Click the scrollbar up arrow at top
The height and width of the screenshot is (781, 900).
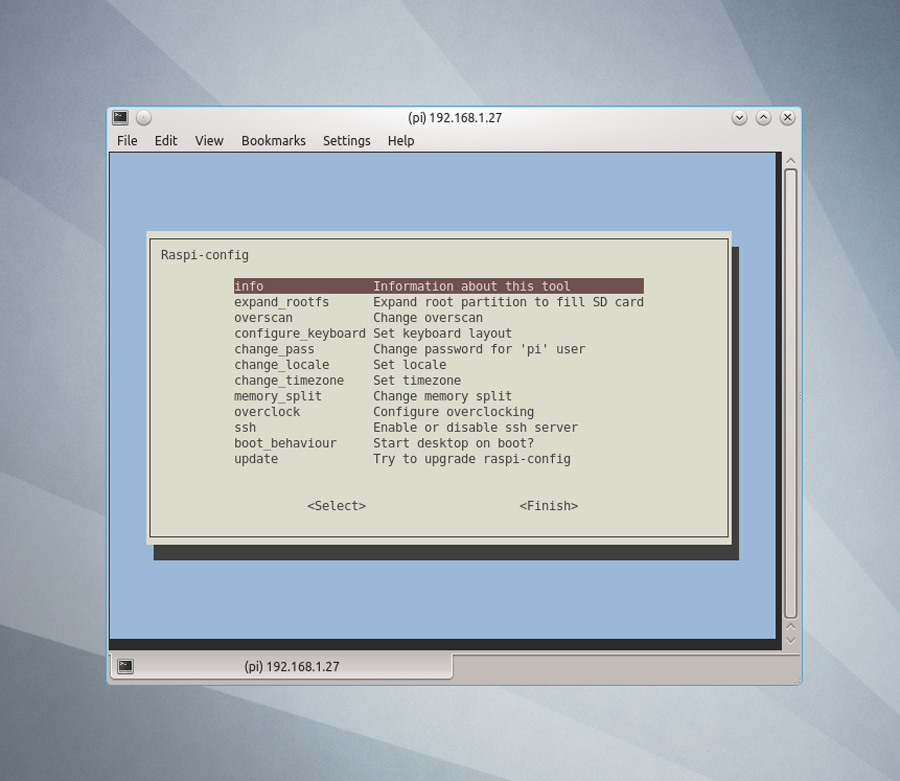(790, 161)
